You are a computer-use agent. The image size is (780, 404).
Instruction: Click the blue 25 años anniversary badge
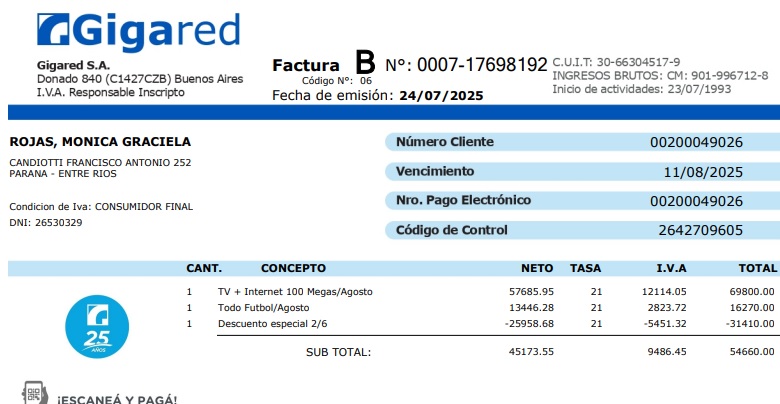[97, 326]
